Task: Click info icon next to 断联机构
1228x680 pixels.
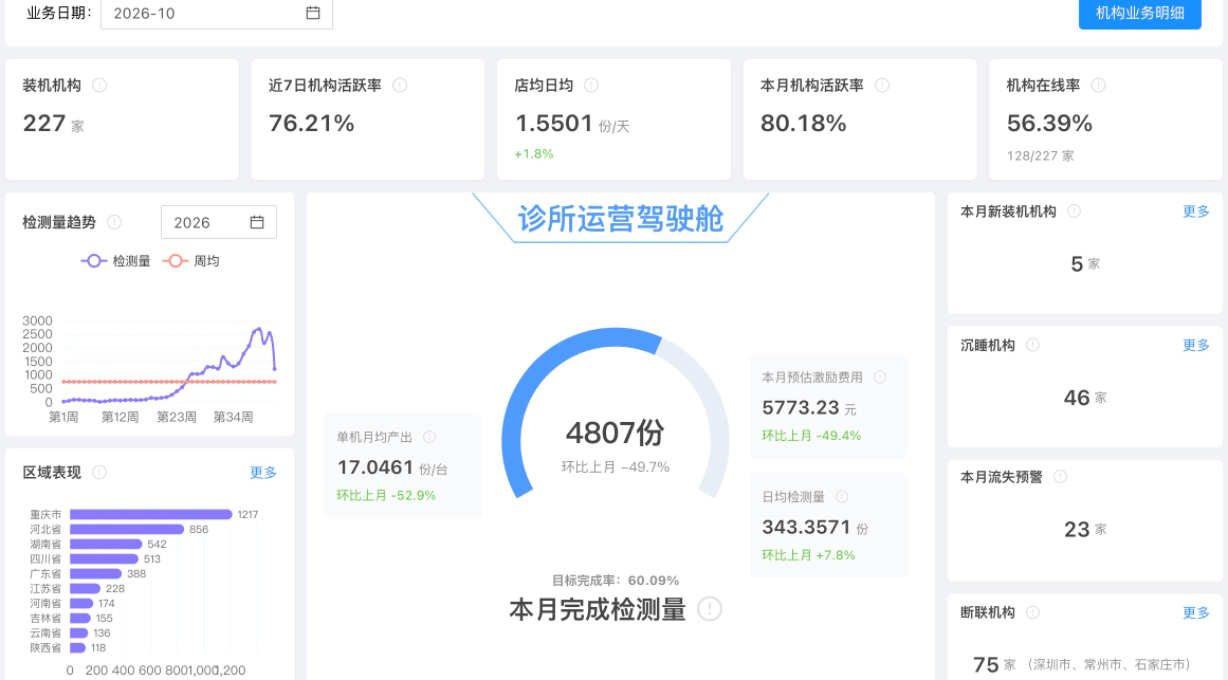Action: pos(1033,612)
